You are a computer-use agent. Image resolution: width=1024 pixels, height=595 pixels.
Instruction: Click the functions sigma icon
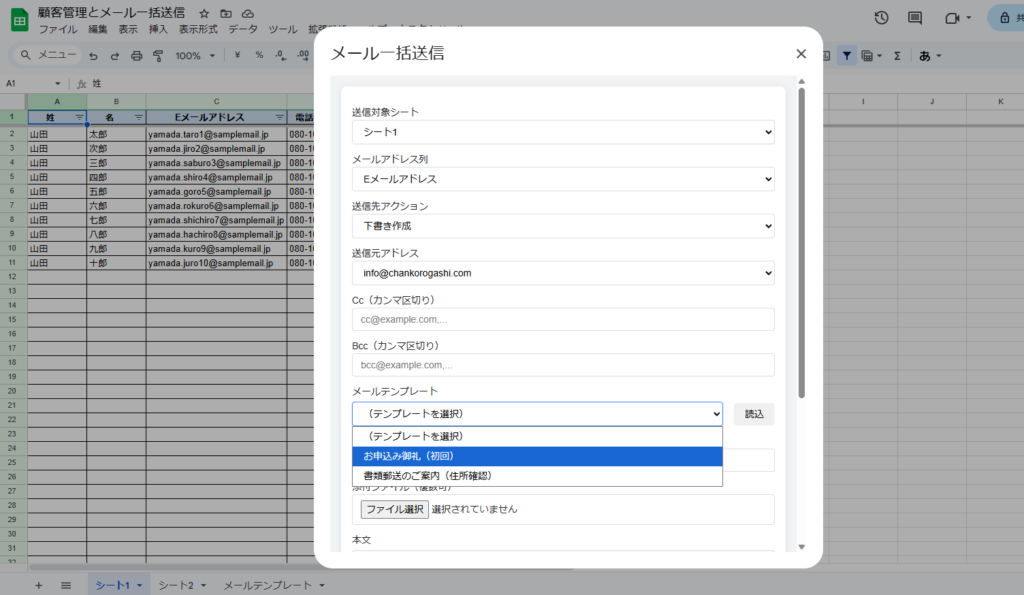[897, 56]
